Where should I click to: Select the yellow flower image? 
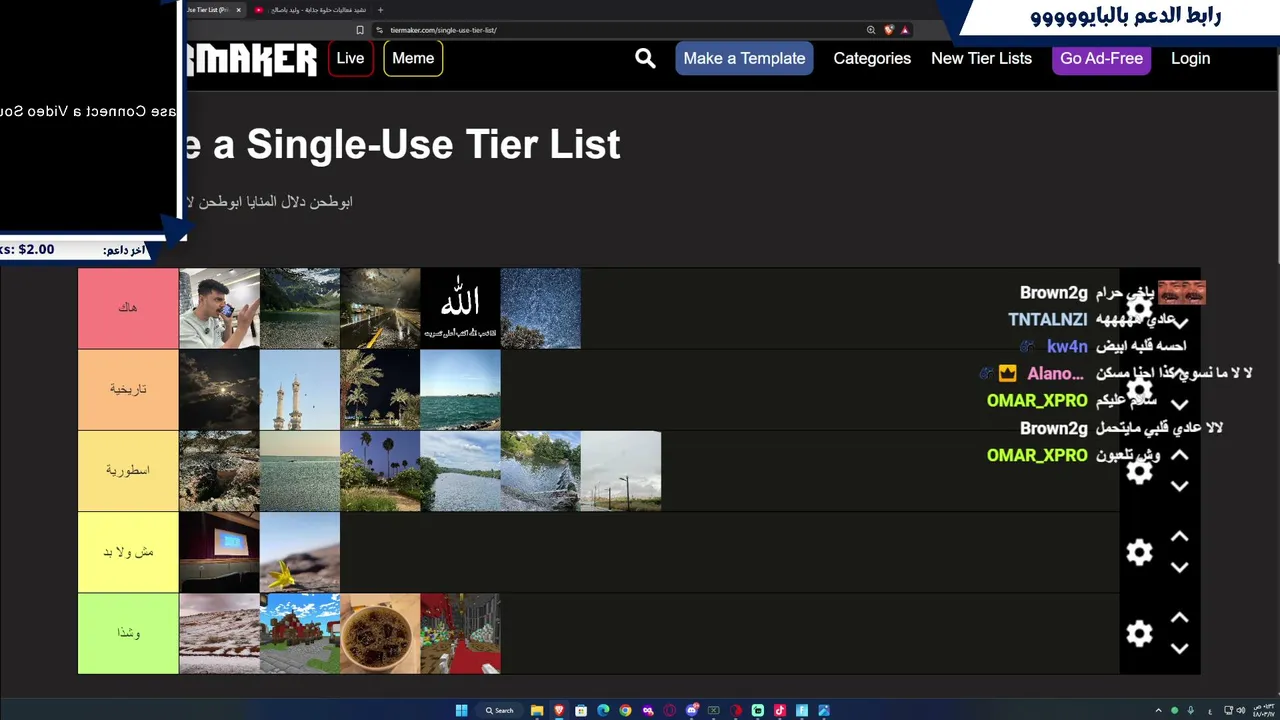click(300, 552)
